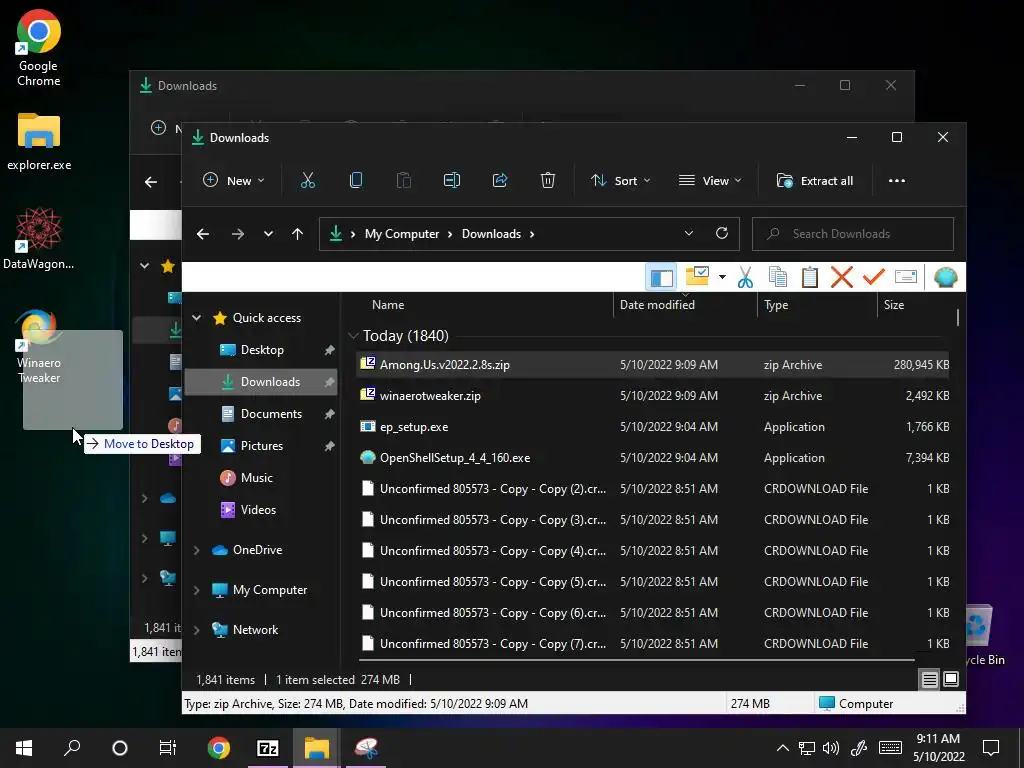Open the address bar history dropdown chevron

(x=688, y=233)
